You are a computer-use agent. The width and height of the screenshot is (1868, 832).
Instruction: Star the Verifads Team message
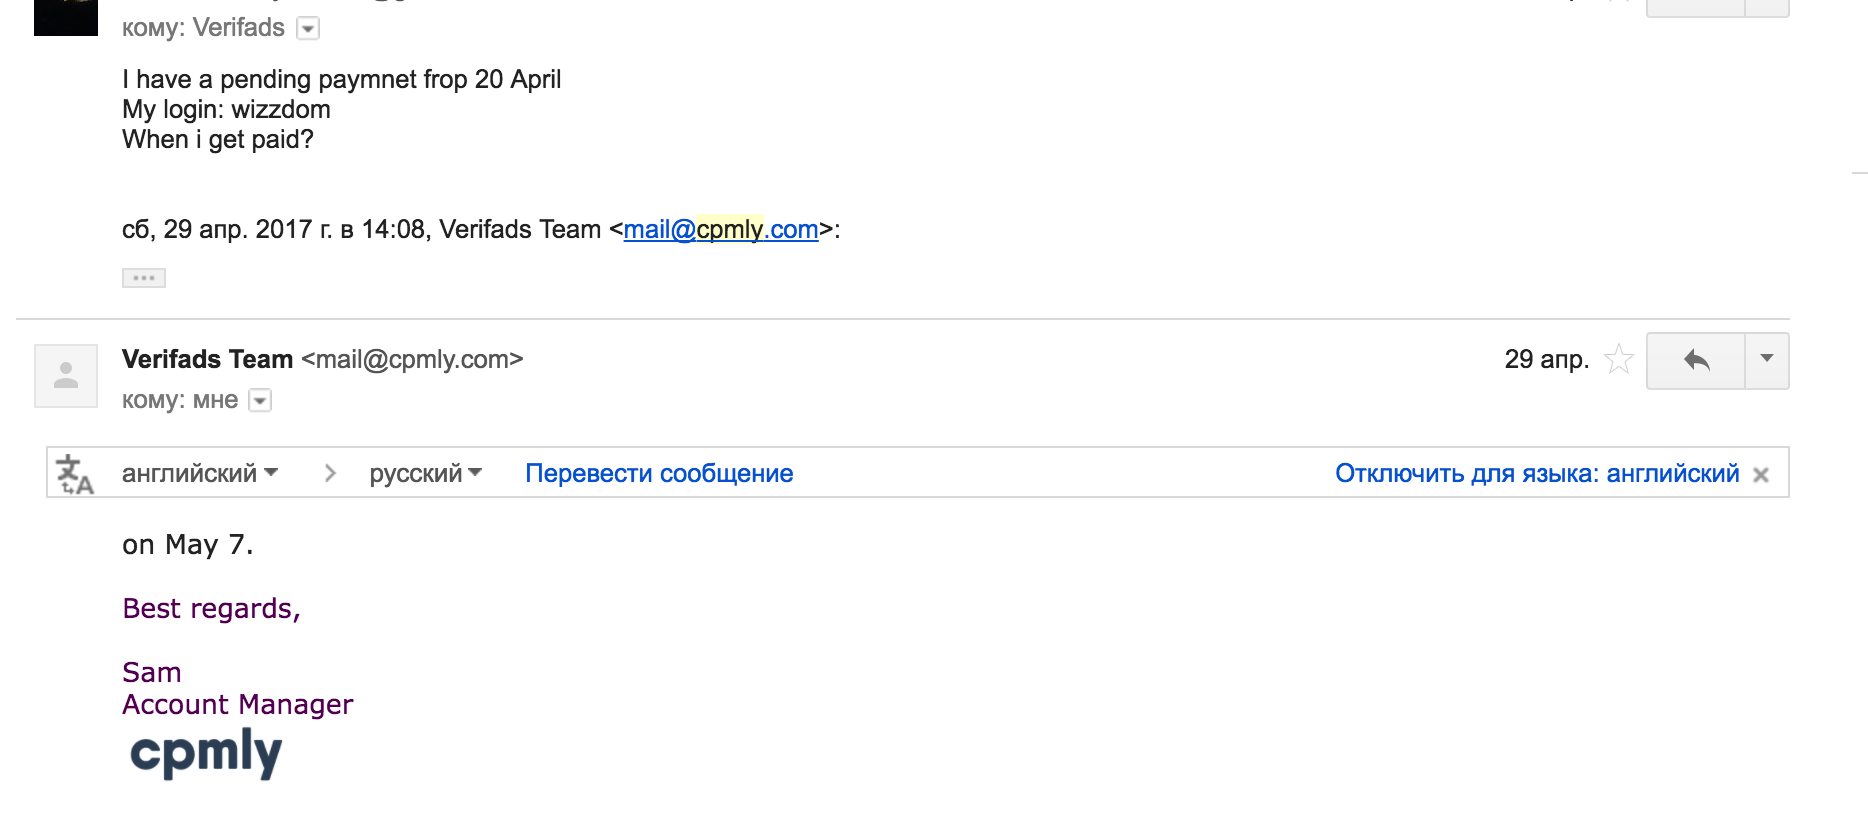(x=1618, y=359)
